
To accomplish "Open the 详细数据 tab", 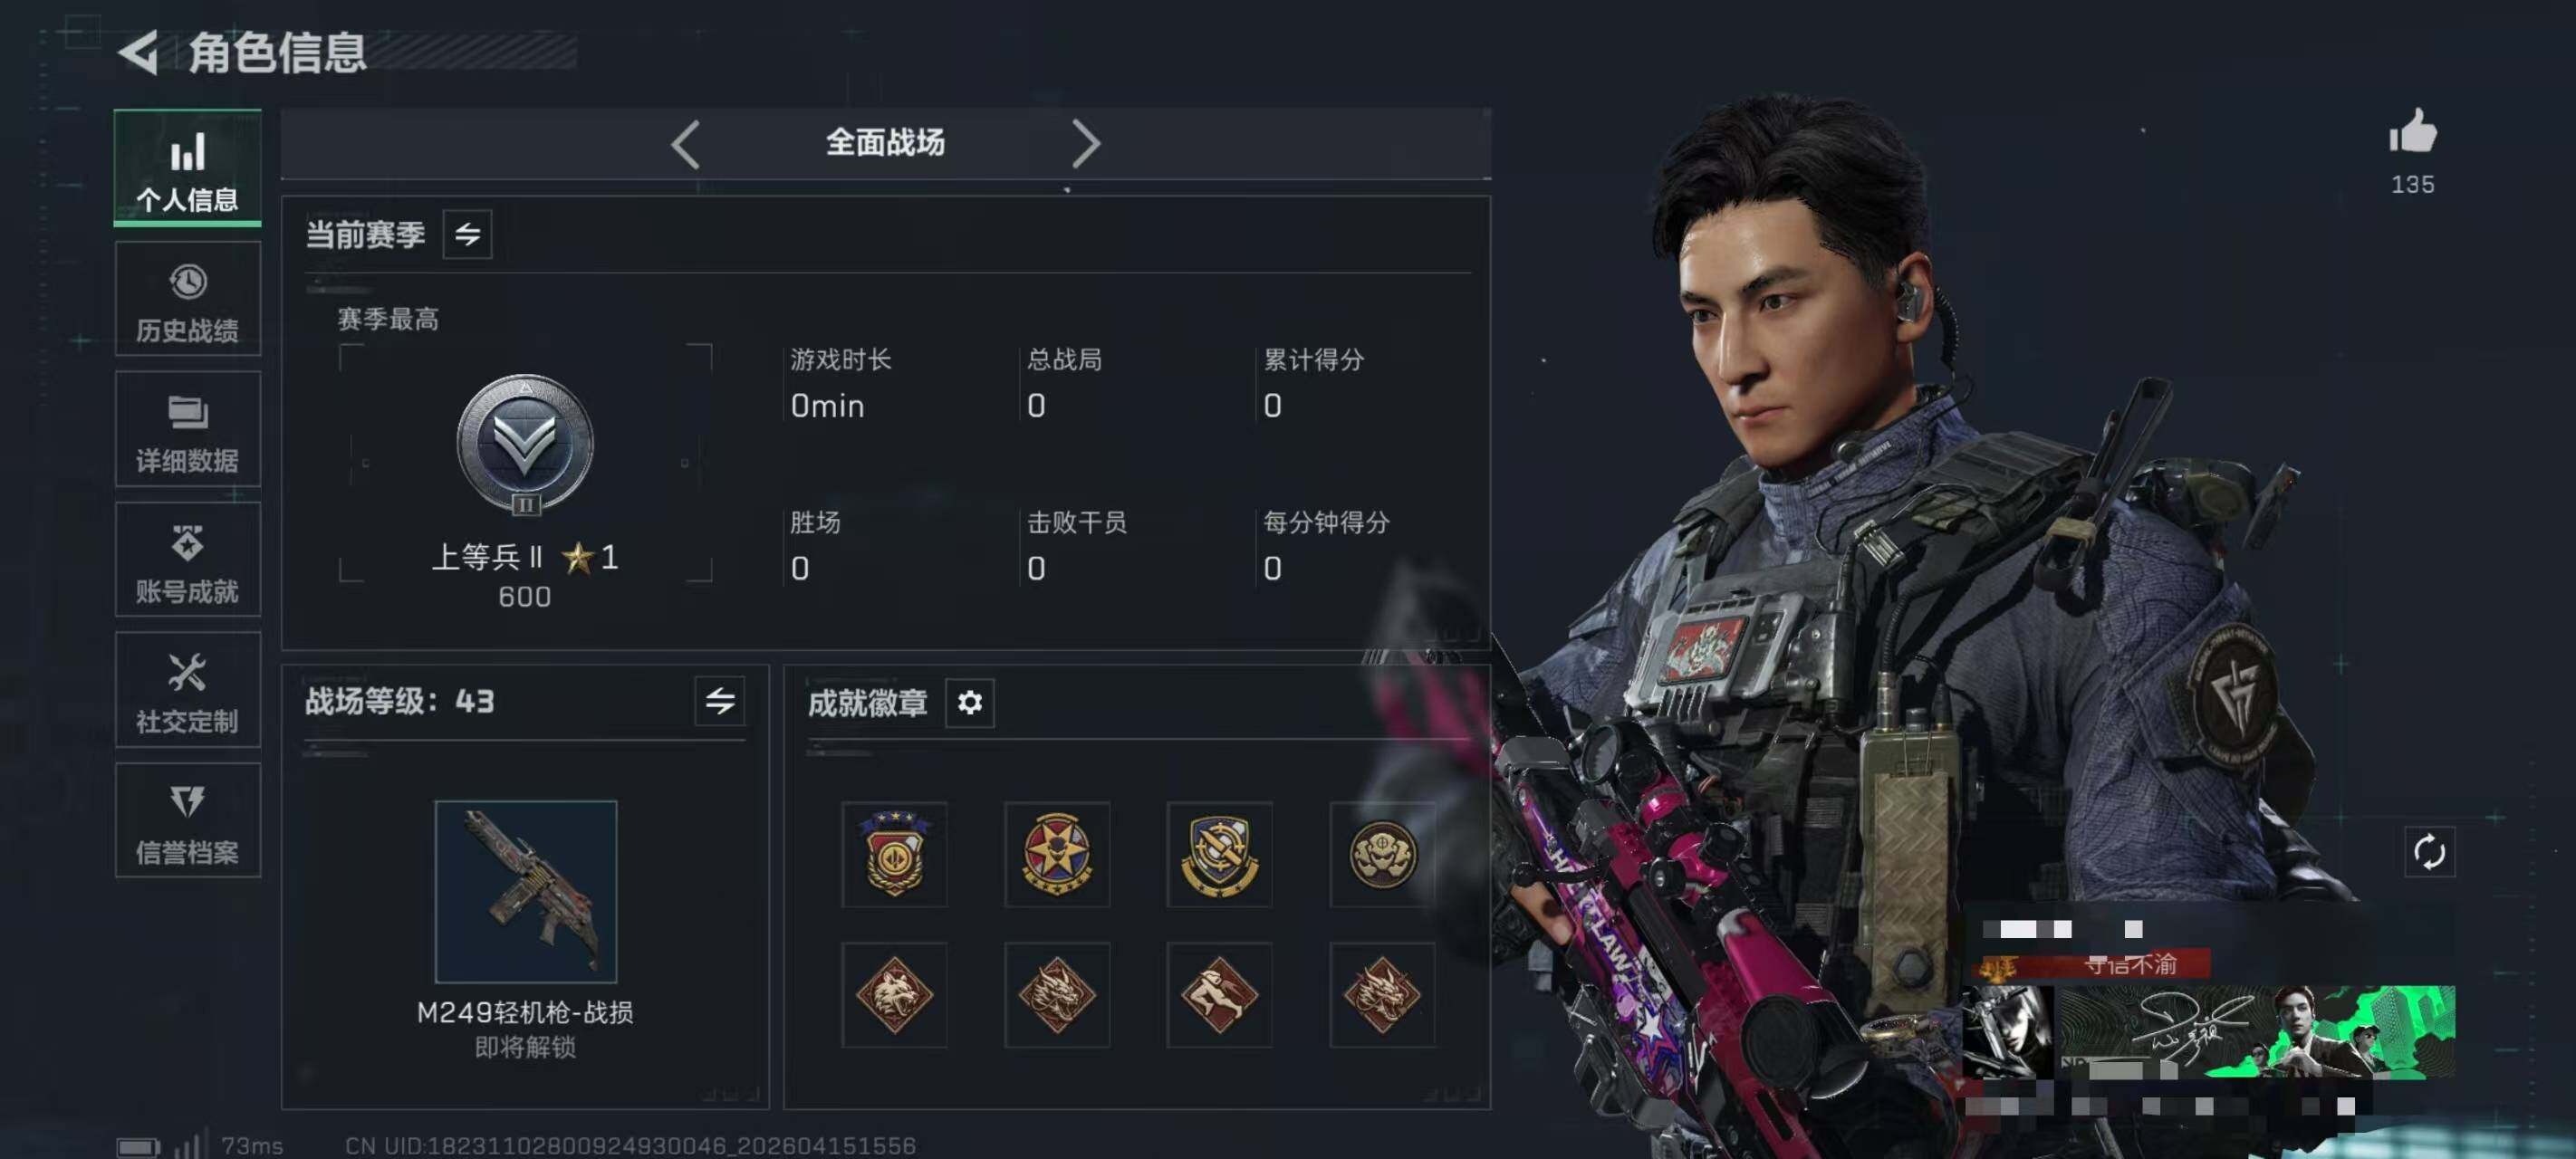I will point(188,429).
